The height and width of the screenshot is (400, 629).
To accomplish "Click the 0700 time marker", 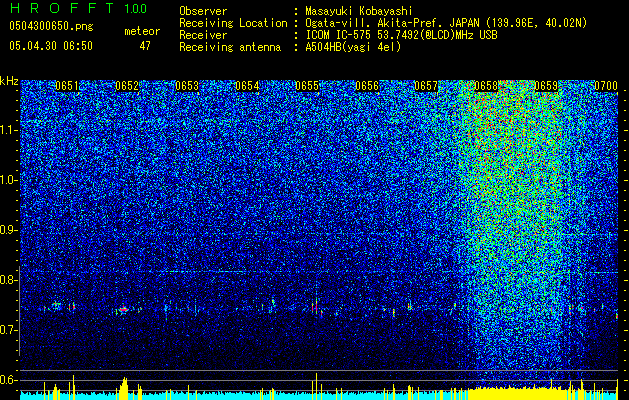I will tap(606, 86).
